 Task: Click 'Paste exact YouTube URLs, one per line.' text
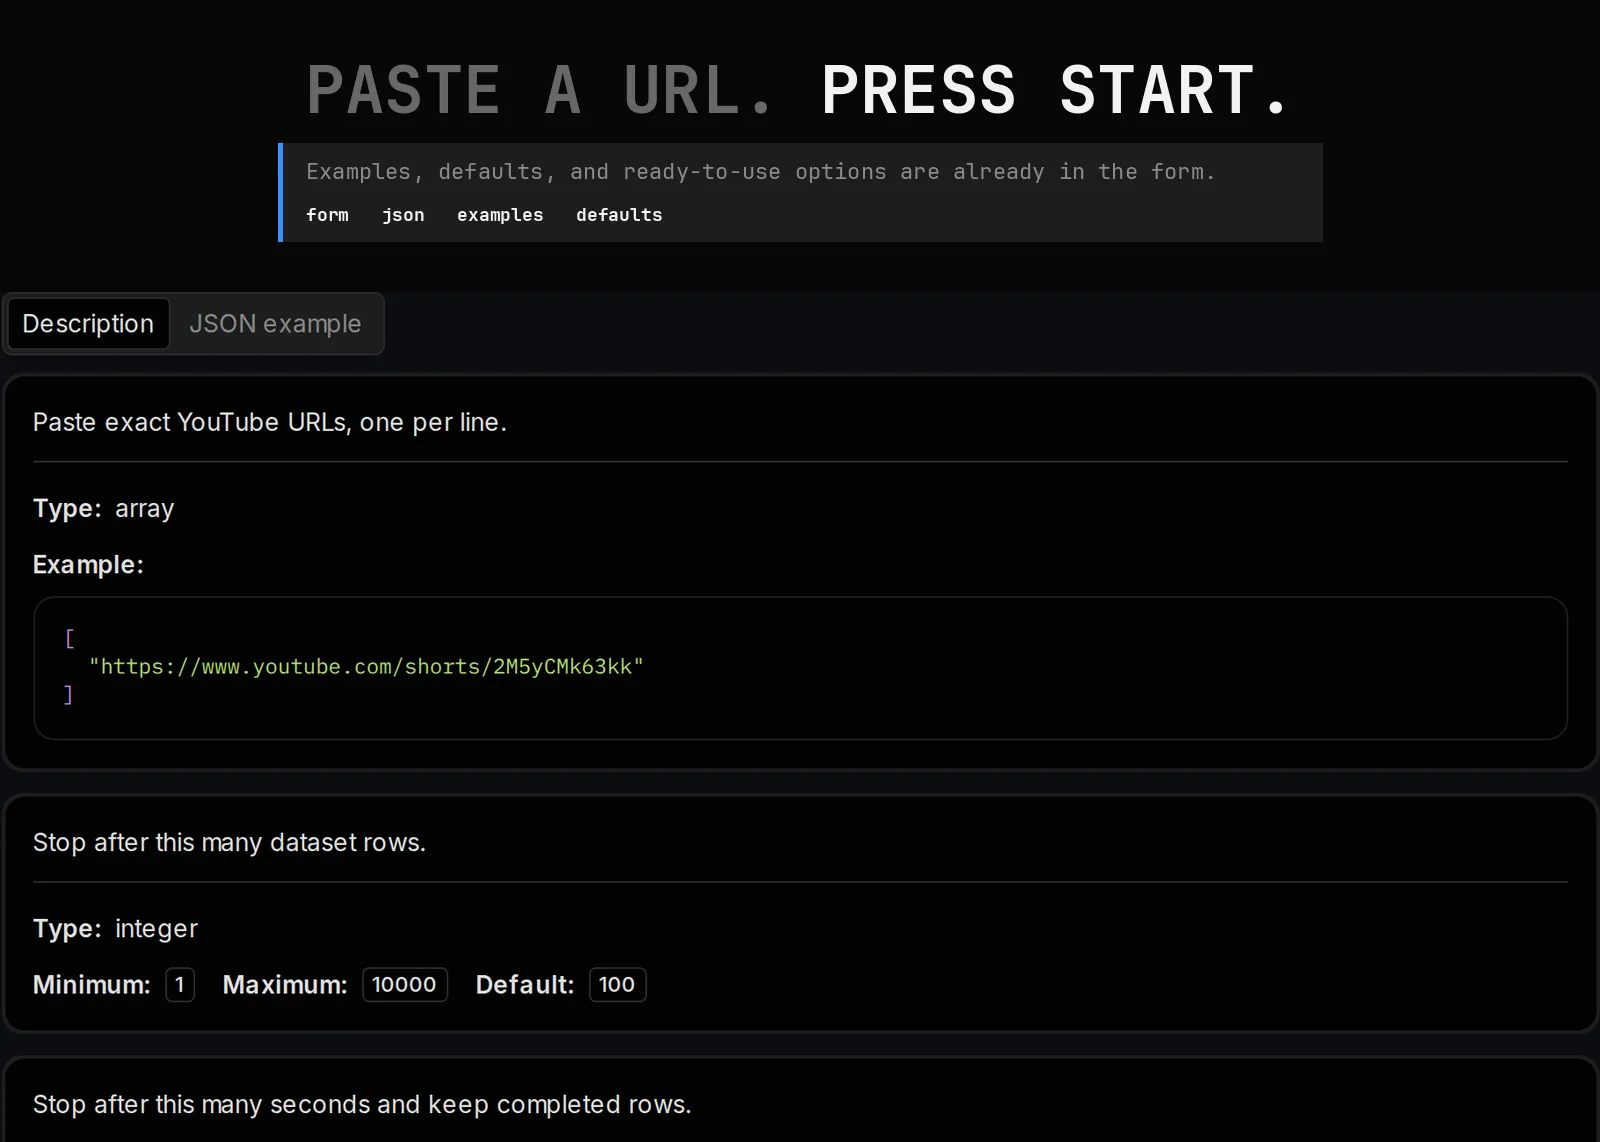(270, 423)
